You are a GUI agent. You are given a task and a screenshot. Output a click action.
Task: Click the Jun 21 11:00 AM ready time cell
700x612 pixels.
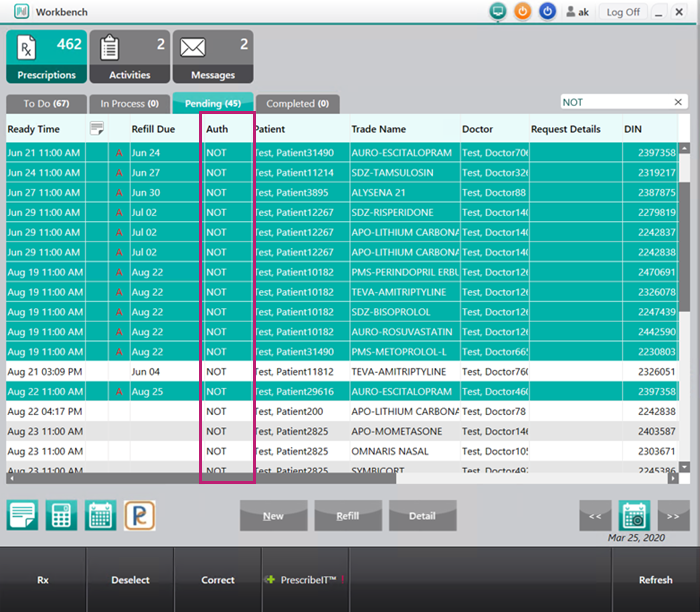click(x=44, y=153)
